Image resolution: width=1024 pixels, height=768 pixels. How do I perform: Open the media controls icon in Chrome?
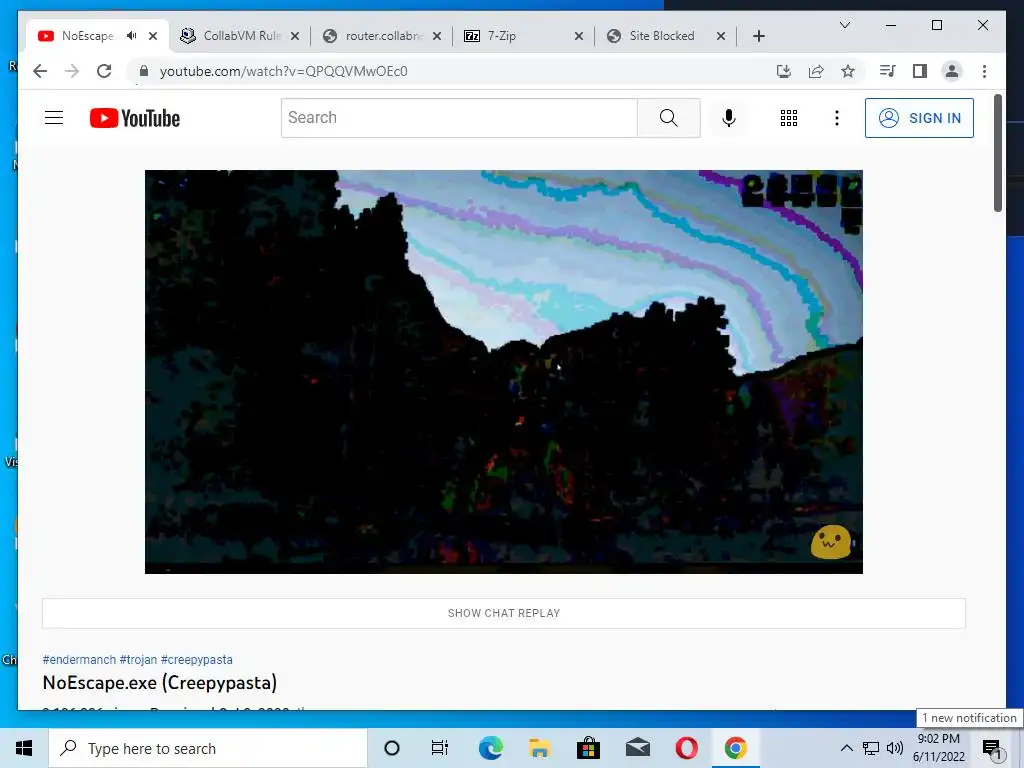click(888, 71)
